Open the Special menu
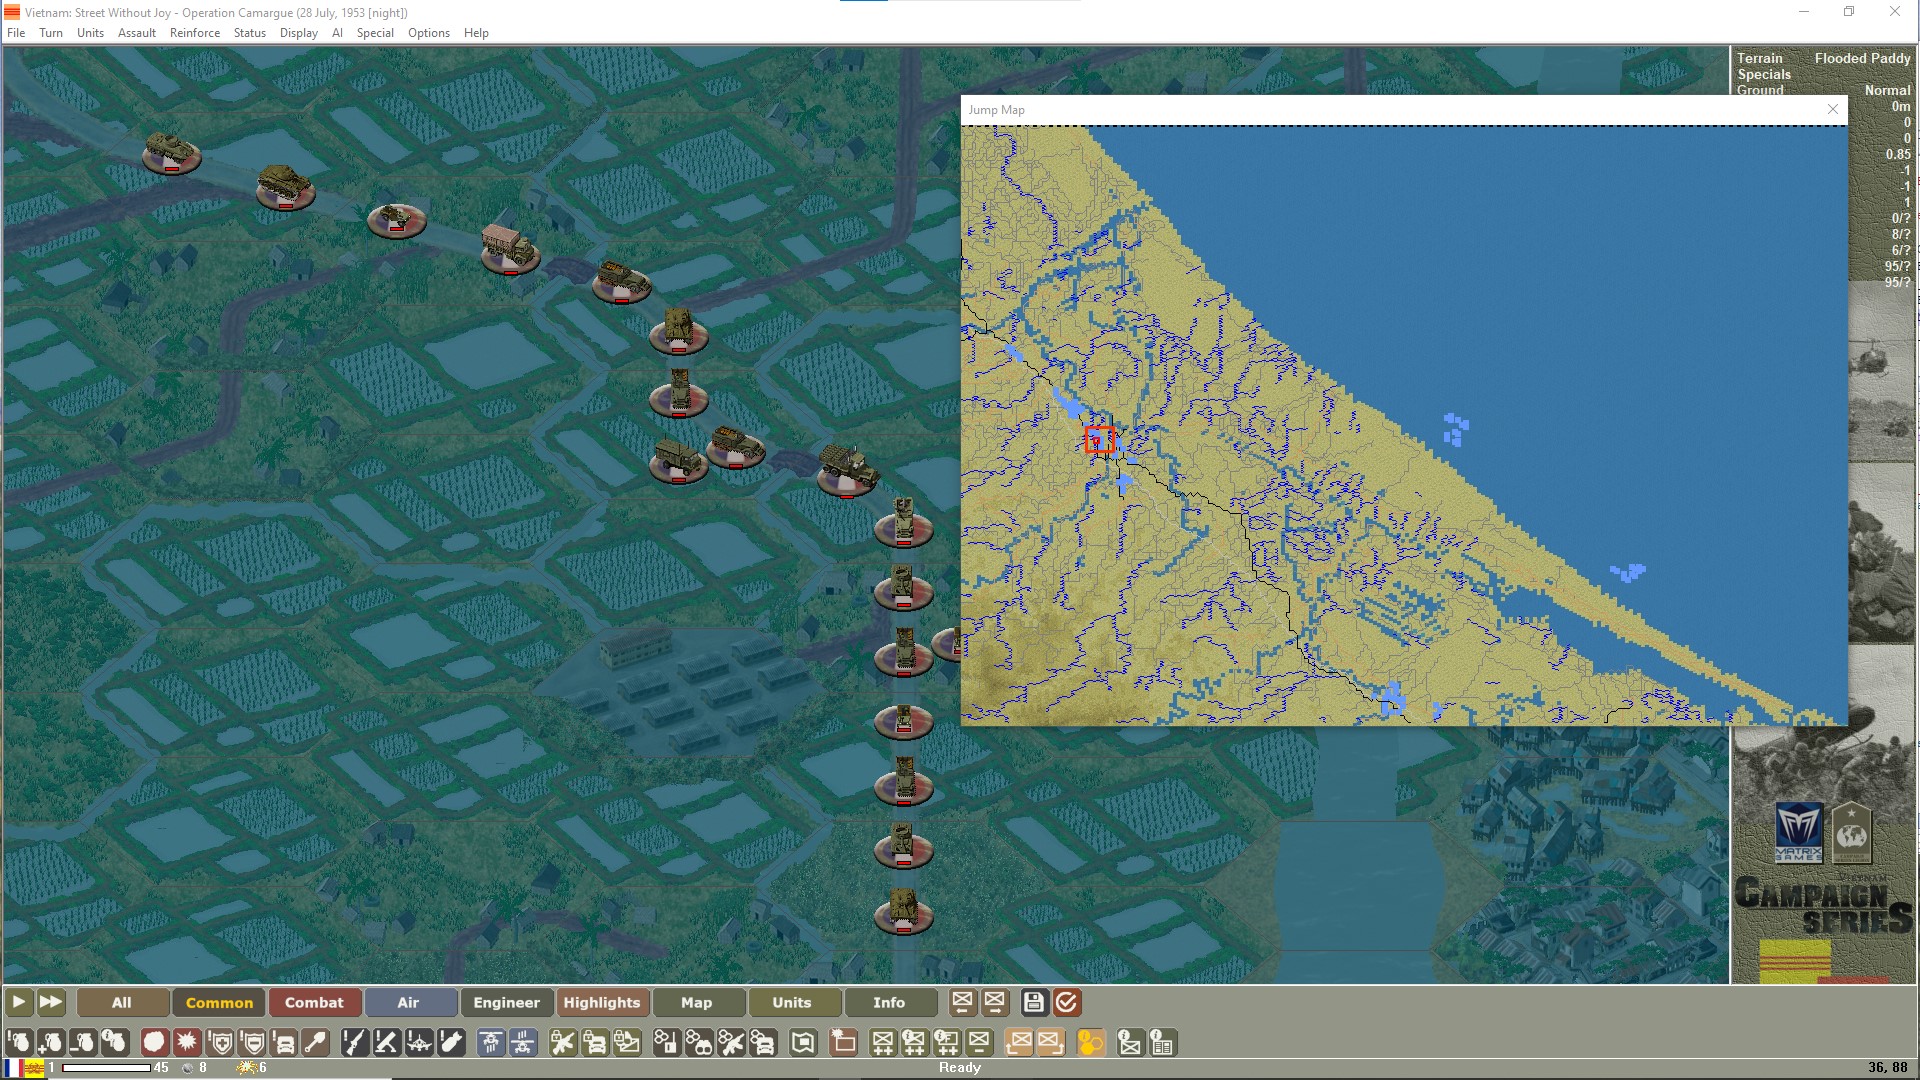 click(x=375, y=33)
